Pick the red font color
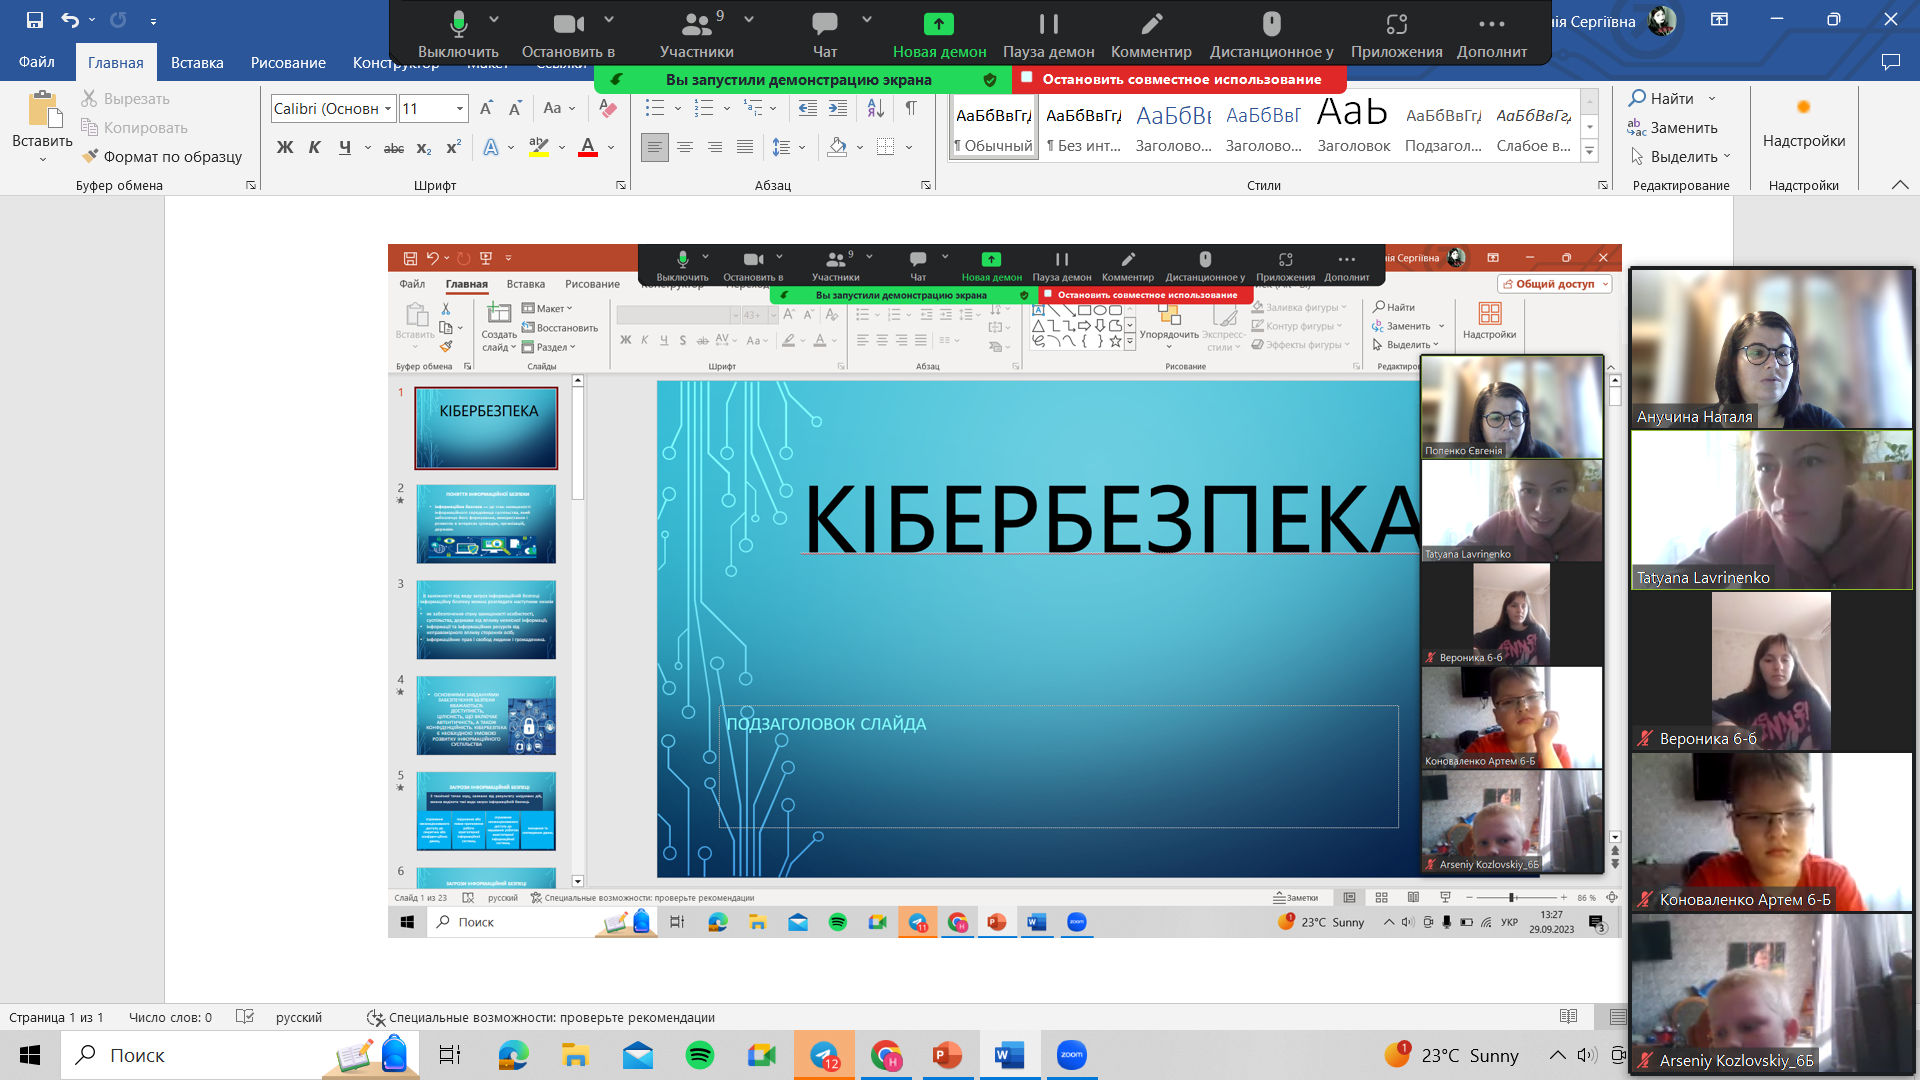 click(588, 147)
